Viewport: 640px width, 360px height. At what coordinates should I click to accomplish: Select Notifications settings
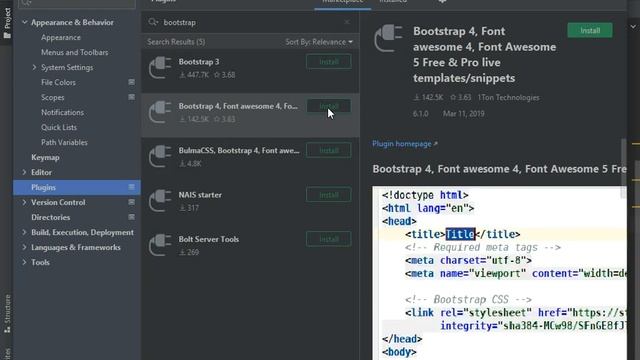[62, 112]
